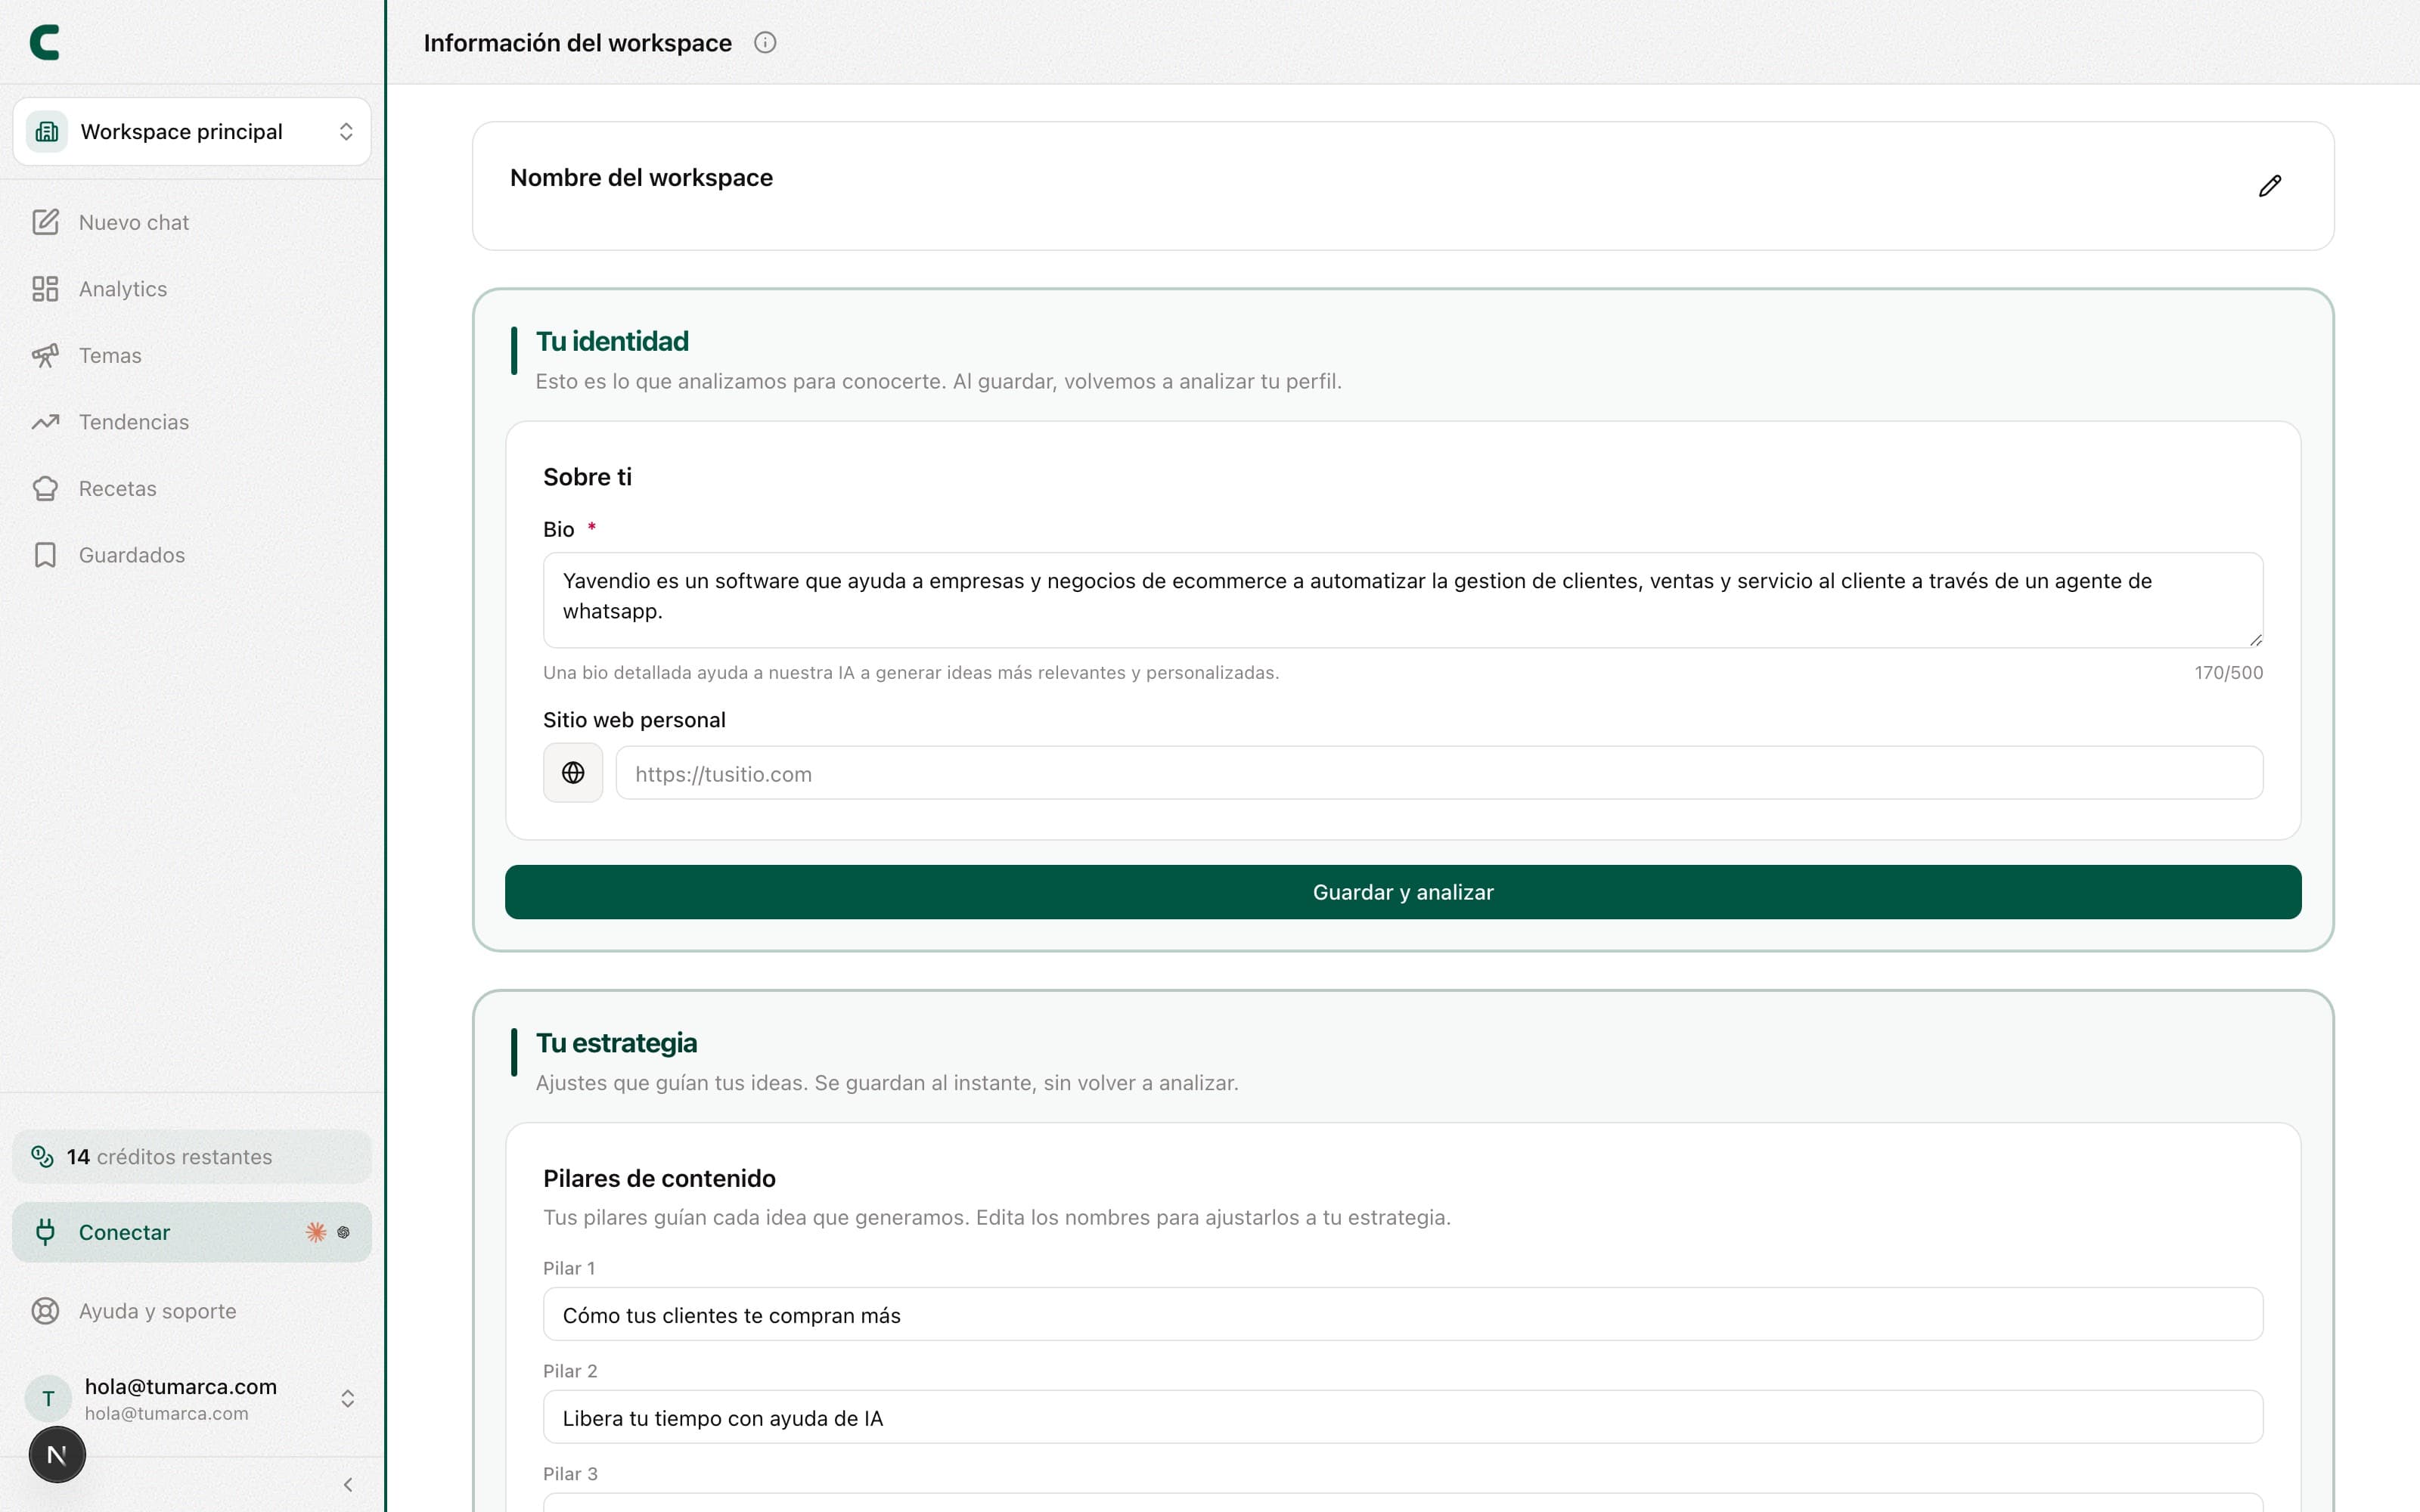Click the "170/500" character counter
2420x1512 pixels.
[2229, 673]
